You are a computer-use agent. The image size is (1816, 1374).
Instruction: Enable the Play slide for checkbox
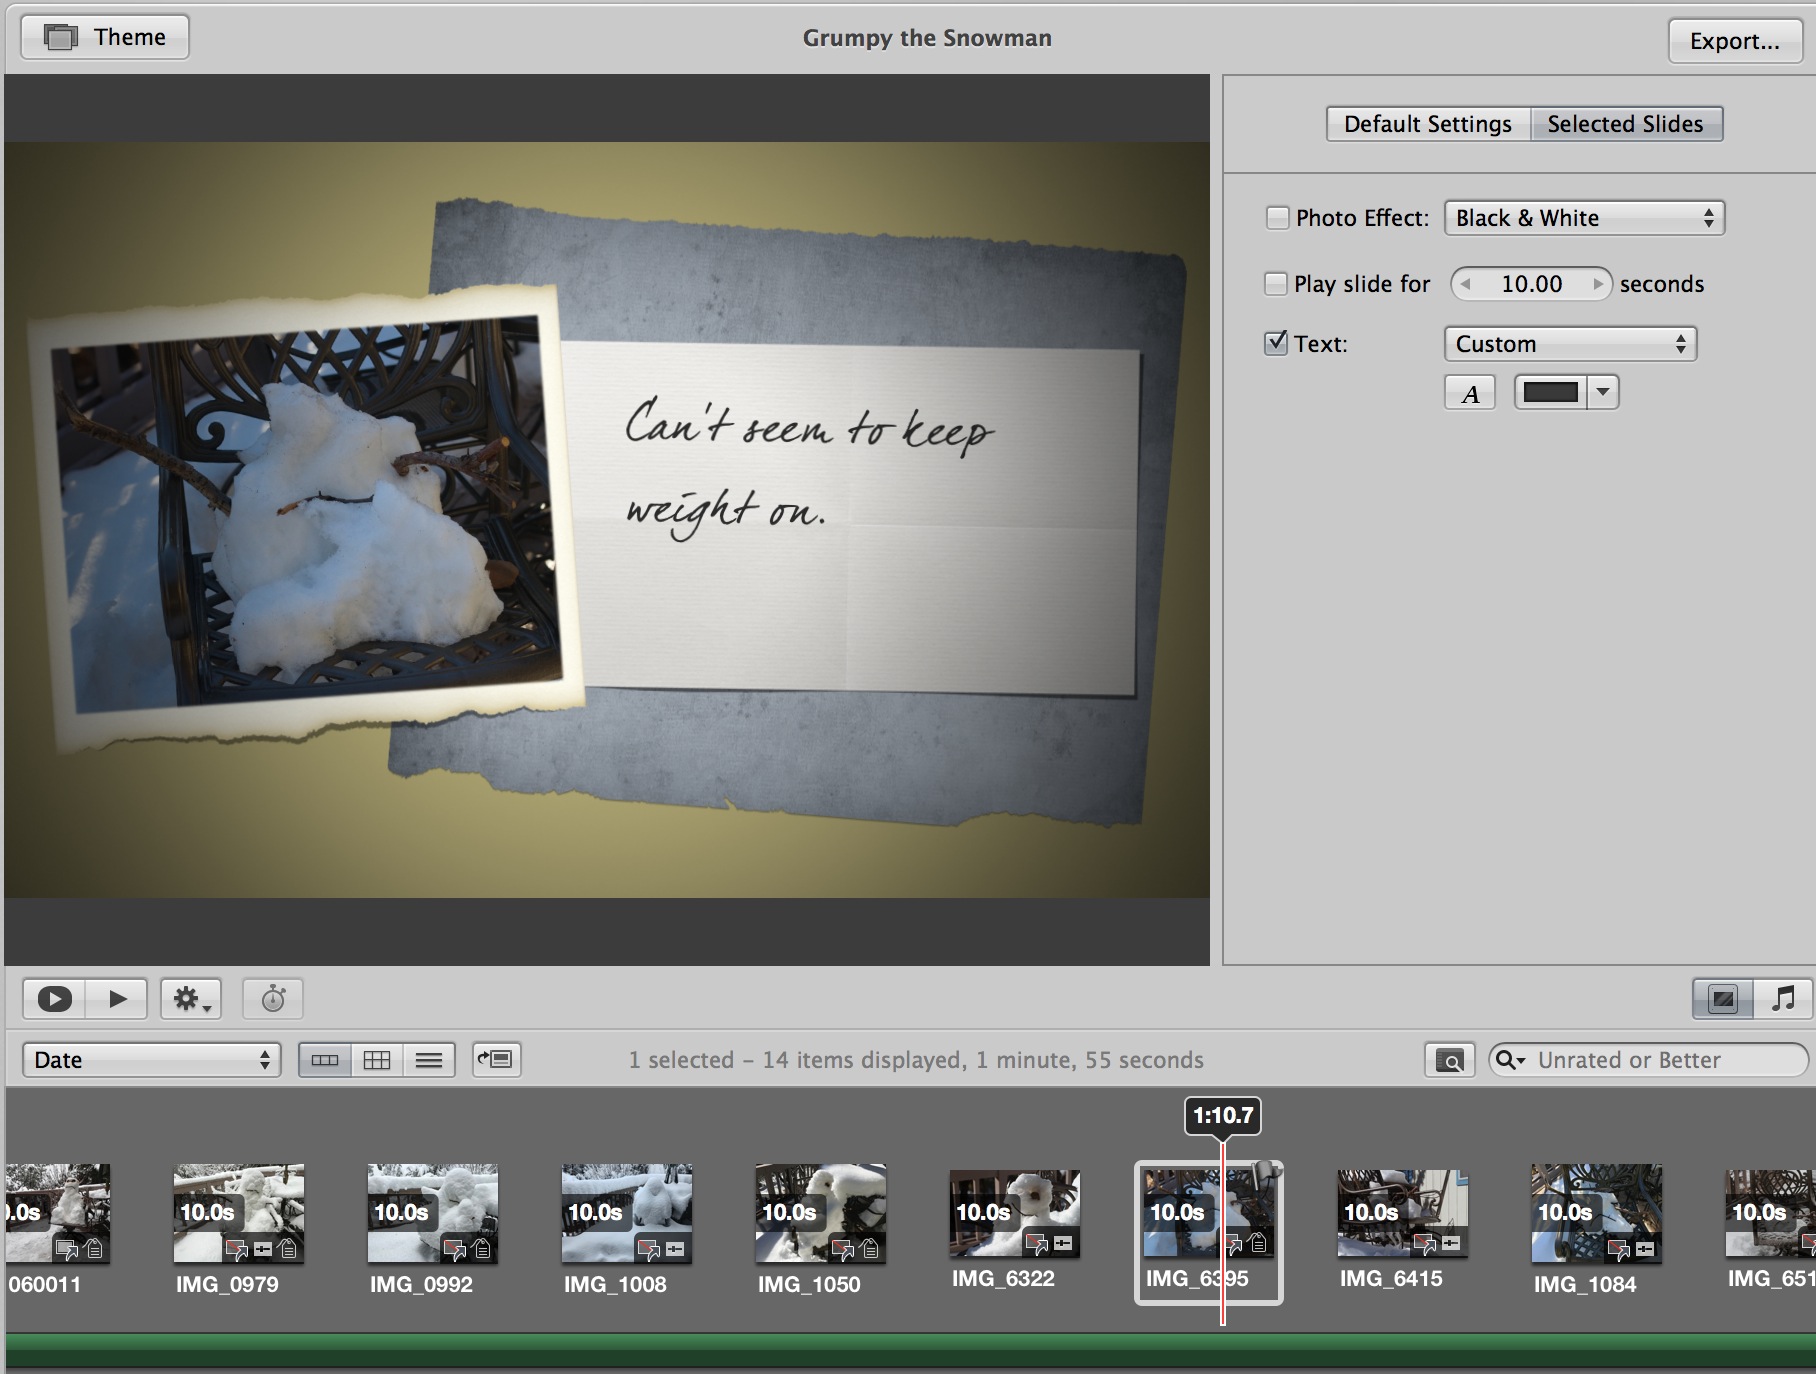point(1275,284)
